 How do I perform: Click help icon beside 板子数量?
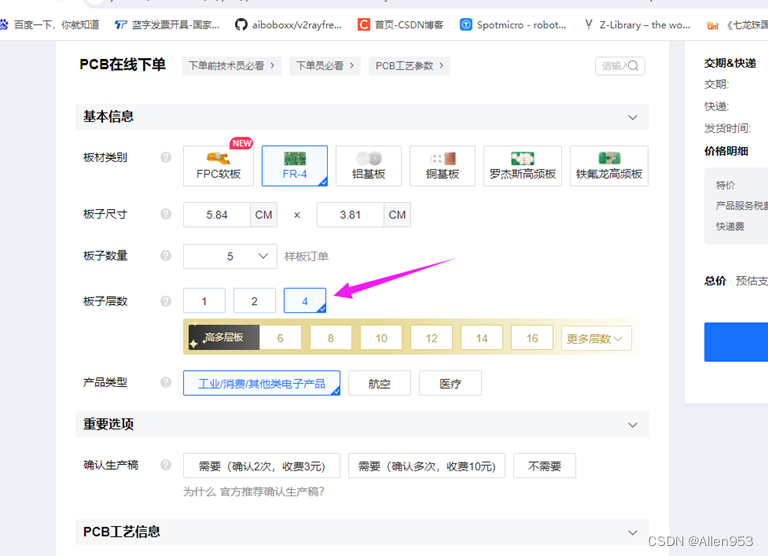pyautogui.click(x=166, y=256)
